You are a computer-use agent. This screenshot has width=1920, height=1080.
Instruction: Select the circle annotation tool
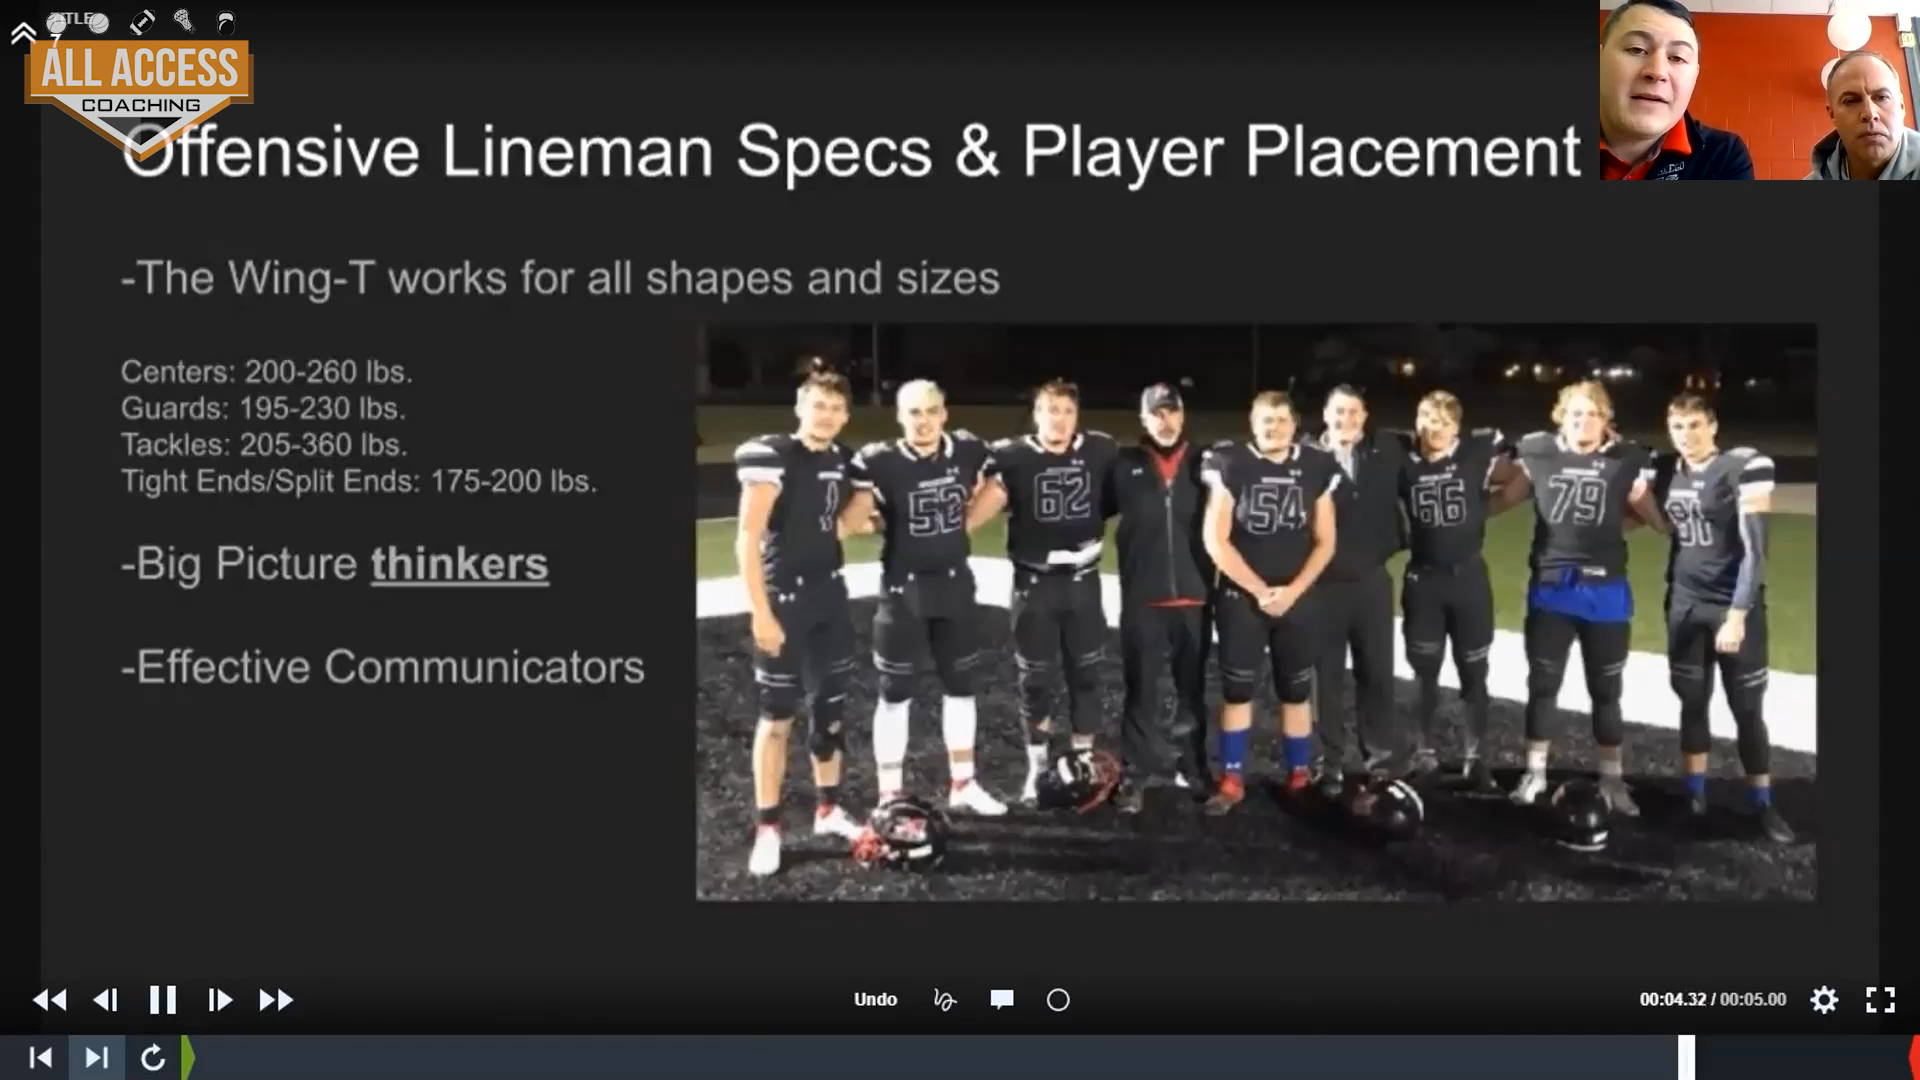pos(1058,1000)
